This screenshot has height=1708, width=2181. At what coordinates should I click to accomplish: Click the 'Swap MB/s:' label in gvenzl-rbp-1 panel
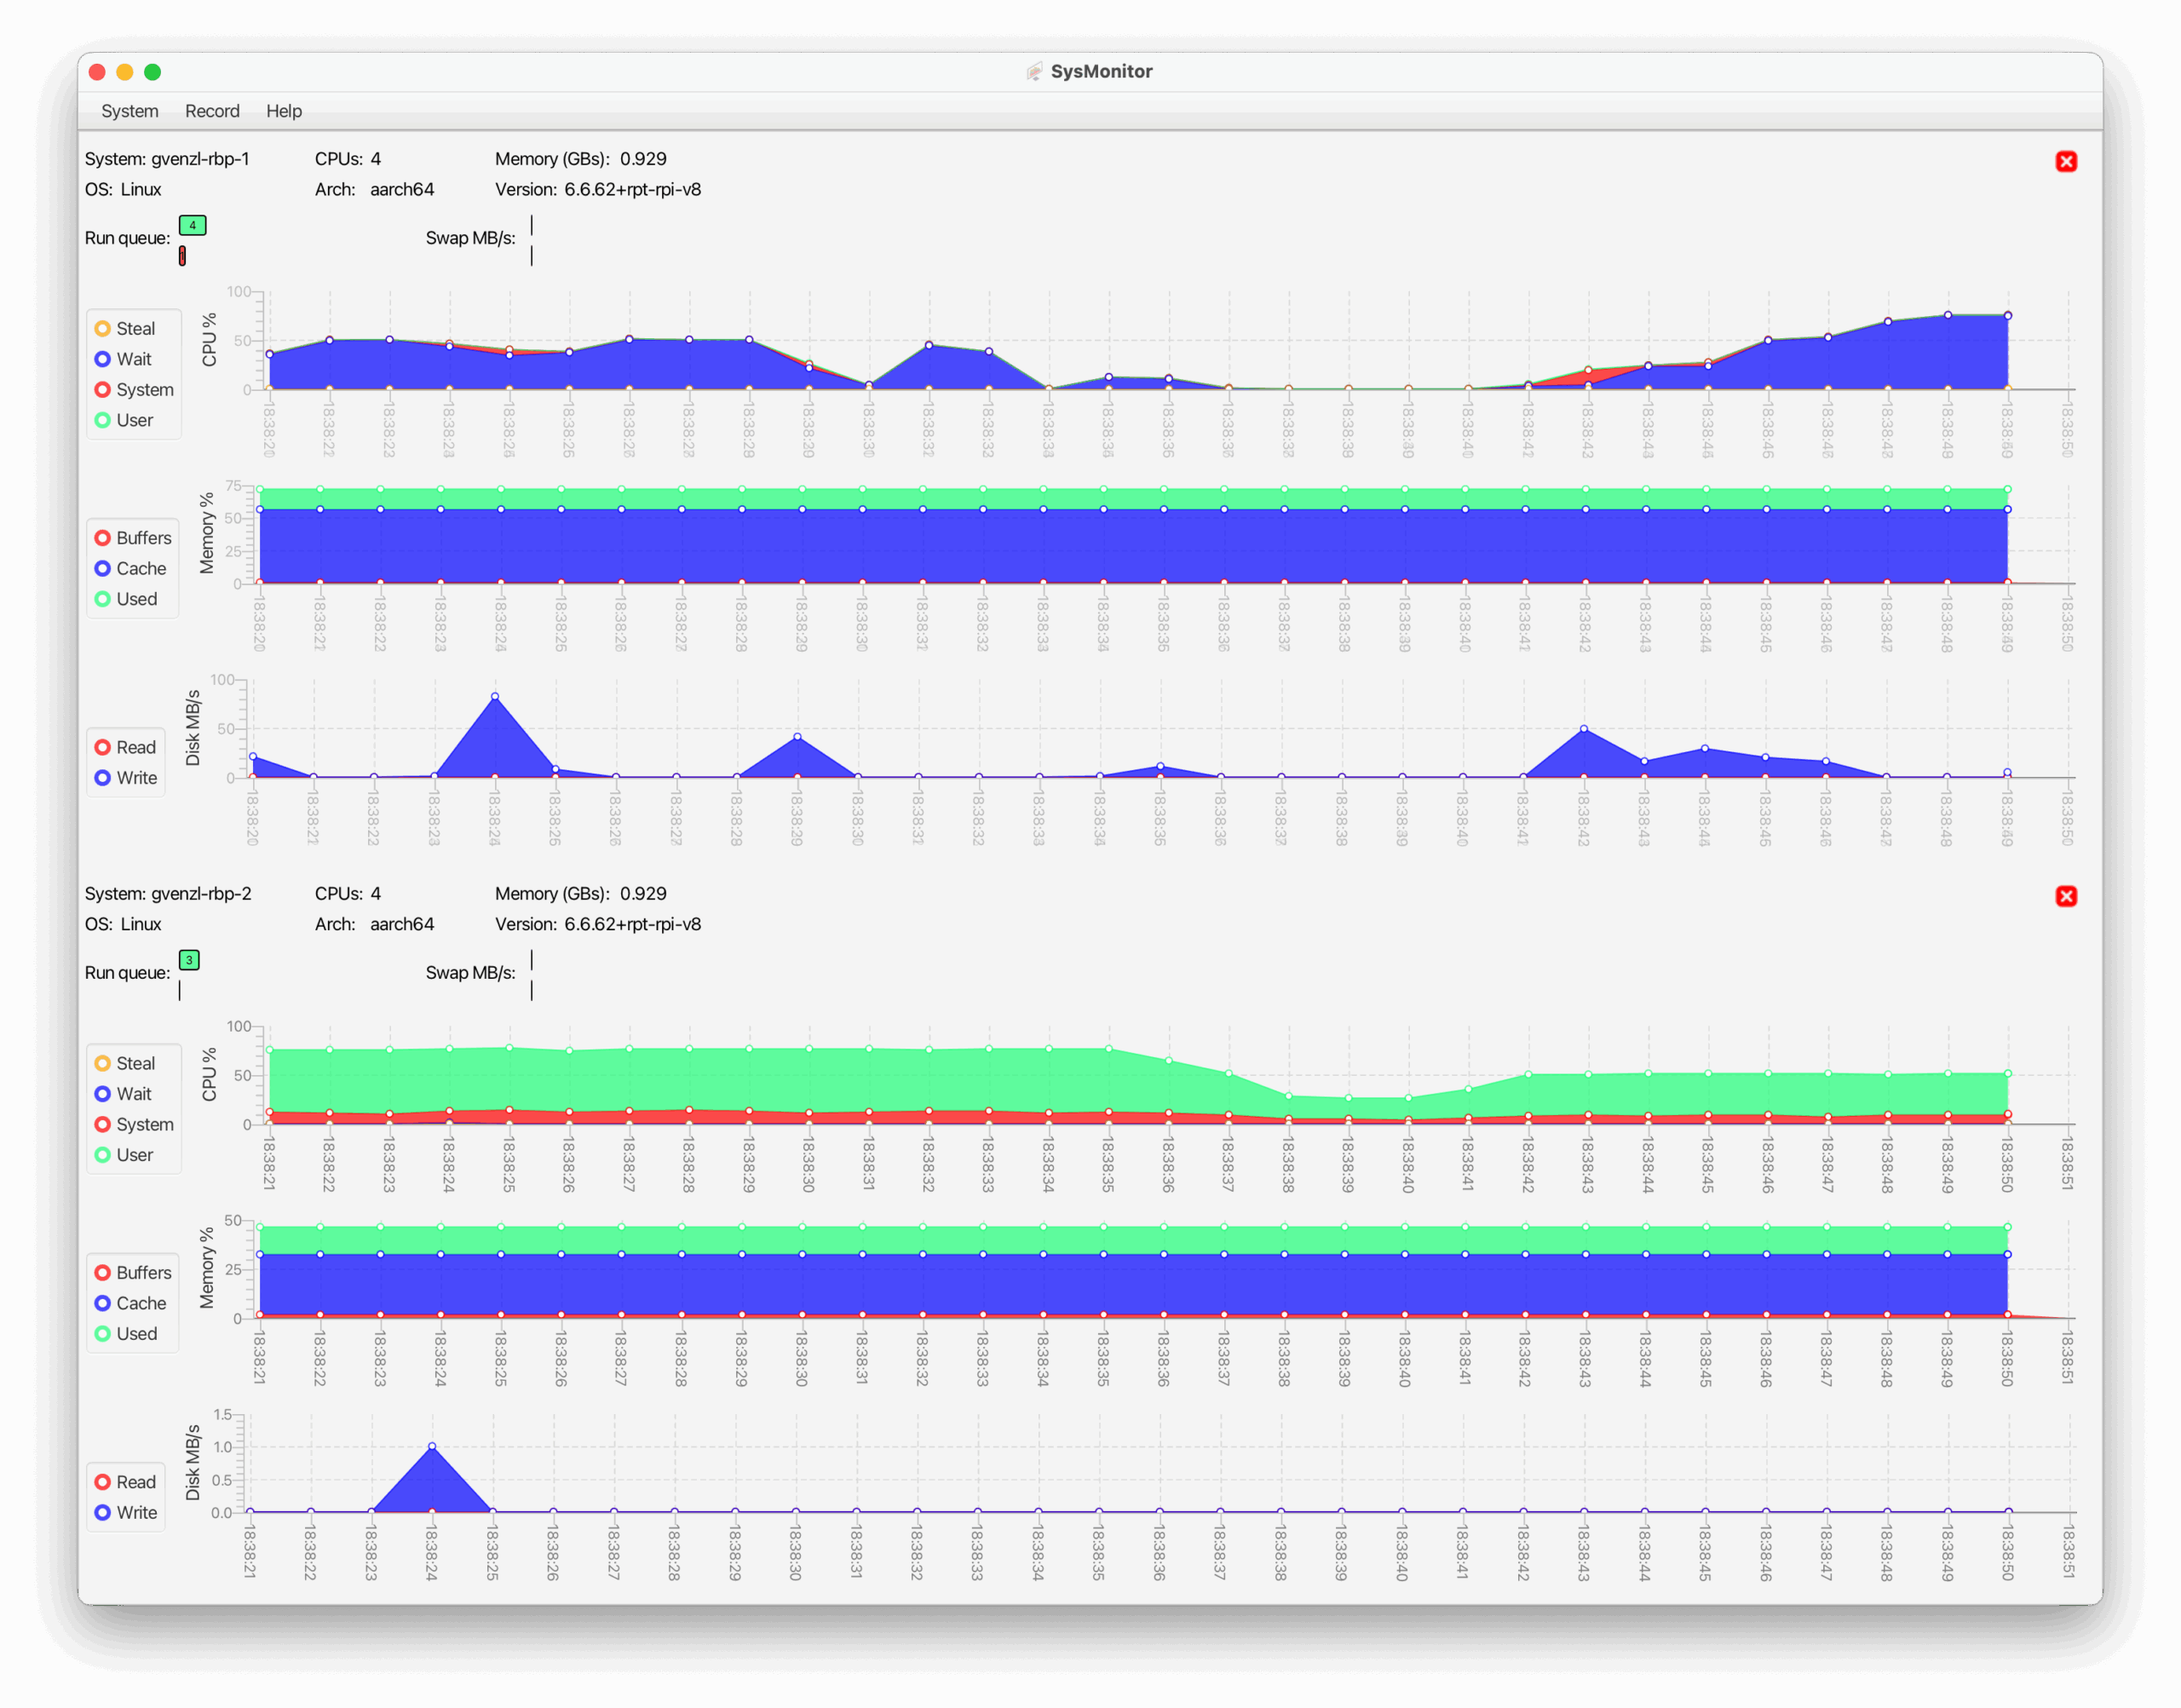471,238
